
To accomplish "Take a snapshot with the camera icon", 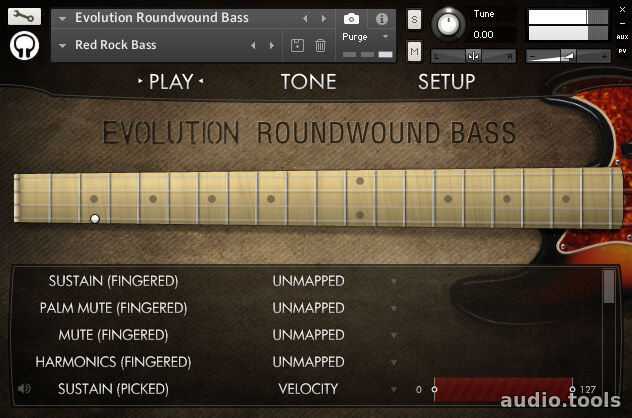I will (351, 19).
